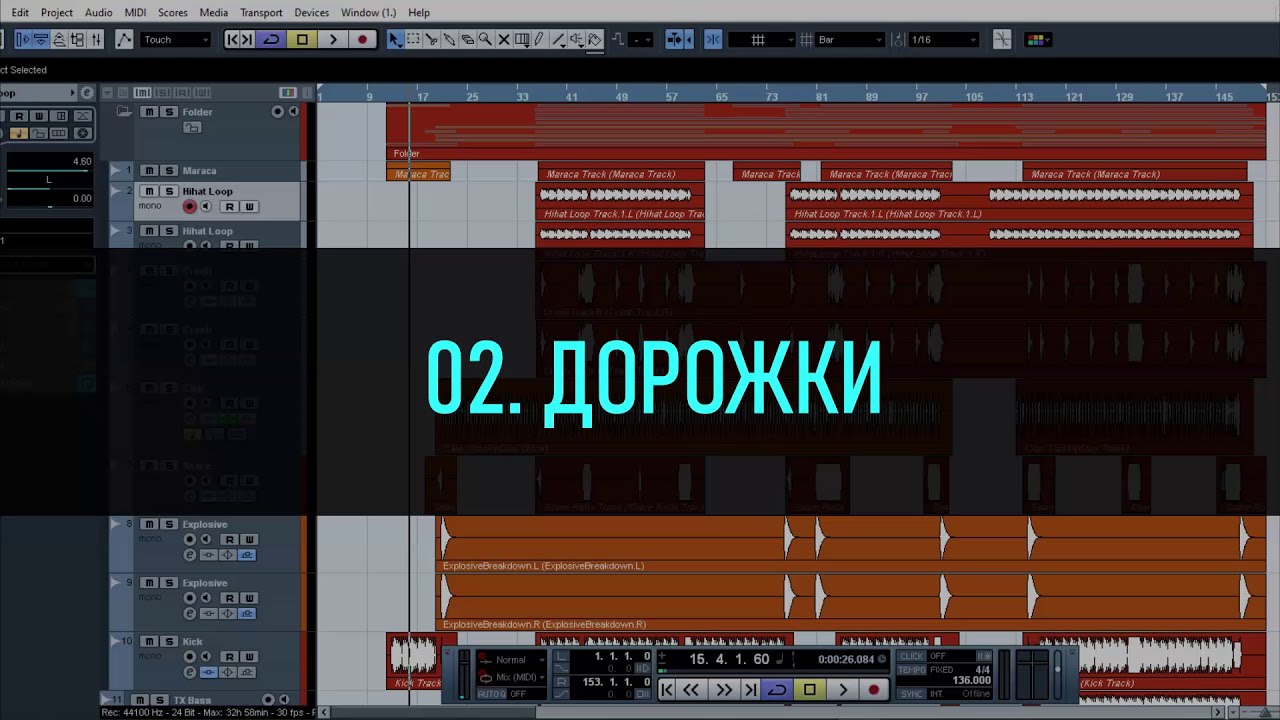
Task: Click Fast Forward in the transport panel
Action: click(724, 690)
